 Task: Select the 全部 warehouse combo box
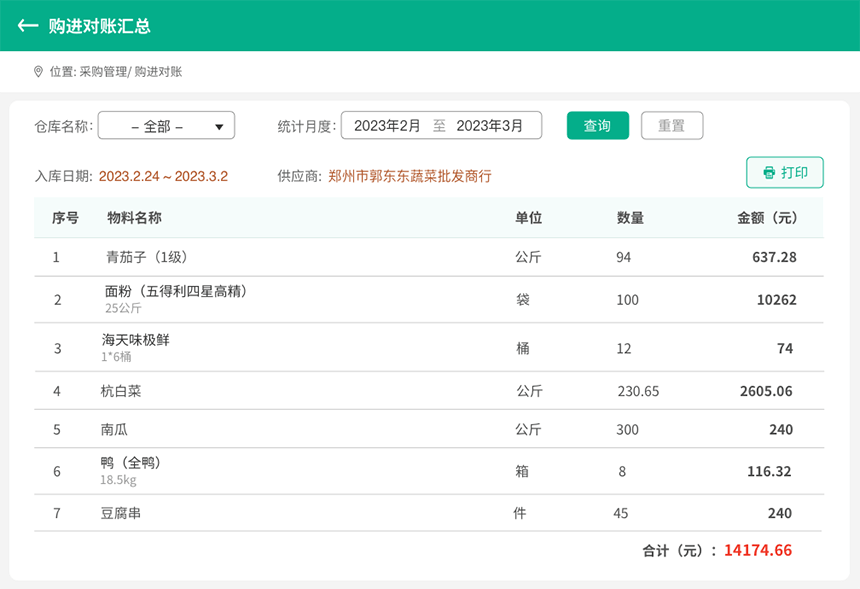click(166, 126)
